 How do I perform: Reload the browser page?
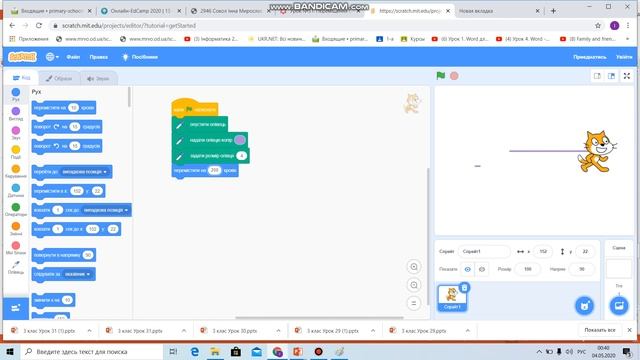click(x=39, y=25)
